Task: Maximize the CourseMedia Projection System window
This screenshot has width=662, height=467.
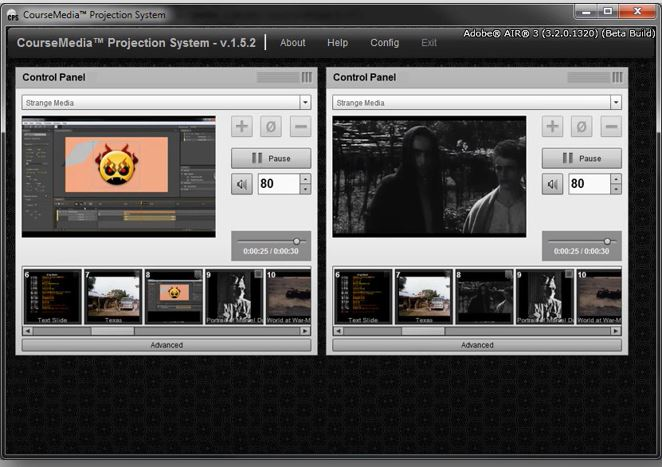Action: point(608,12)
